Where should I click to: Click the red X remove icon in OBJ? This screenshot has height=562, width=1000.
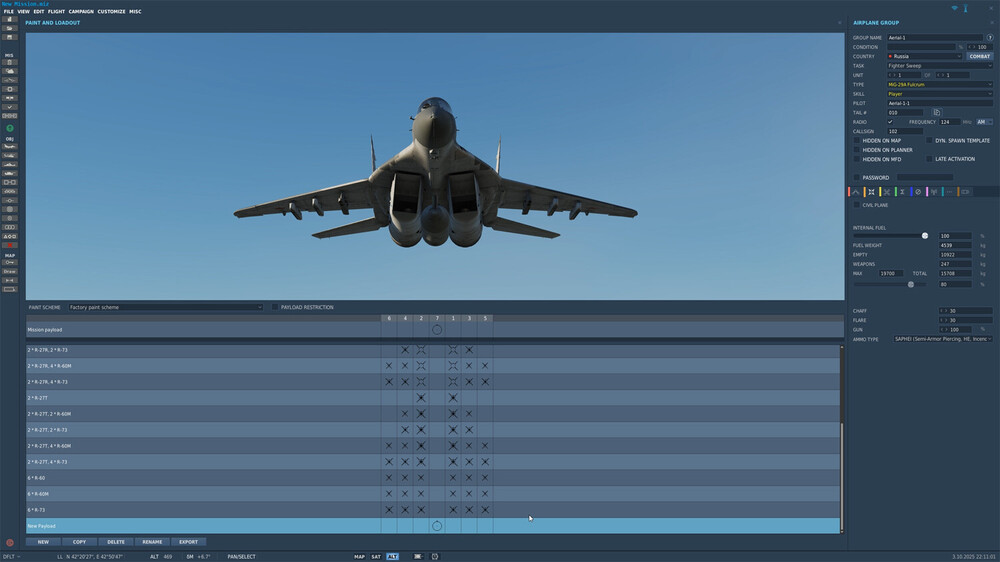[x=10, y=245]
